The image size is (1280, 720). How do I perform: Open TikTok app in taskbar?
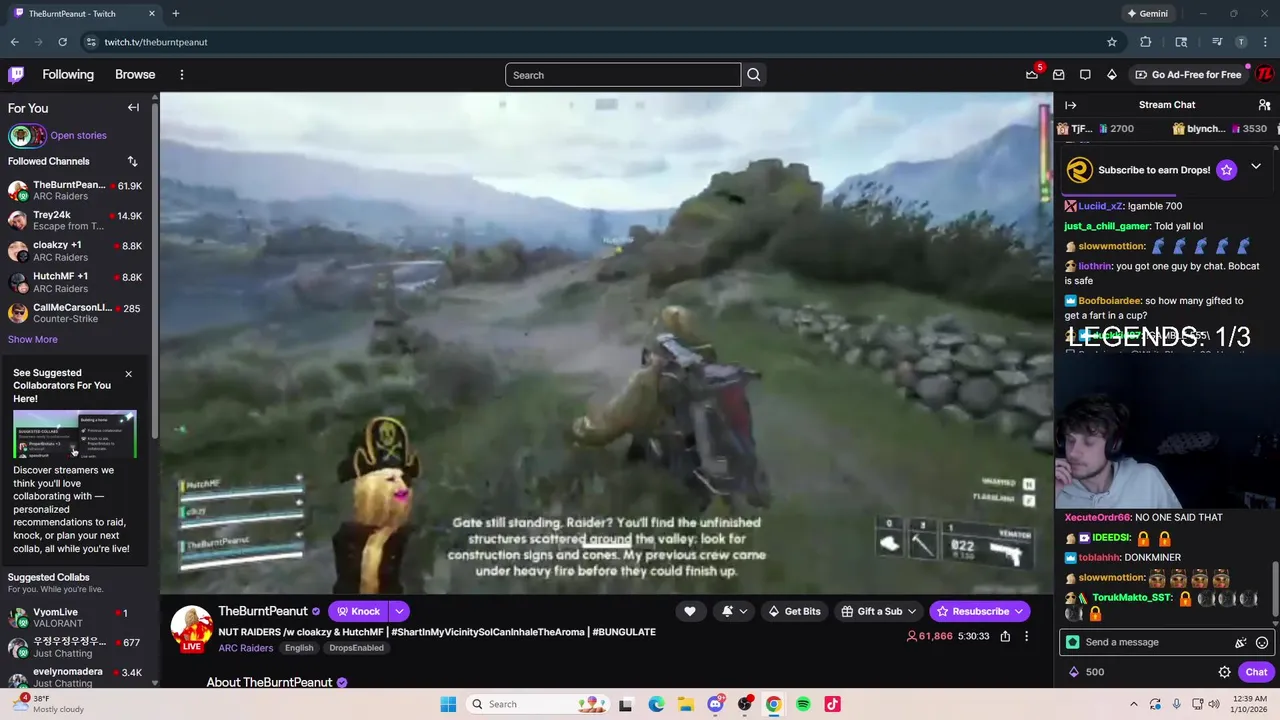832,704
